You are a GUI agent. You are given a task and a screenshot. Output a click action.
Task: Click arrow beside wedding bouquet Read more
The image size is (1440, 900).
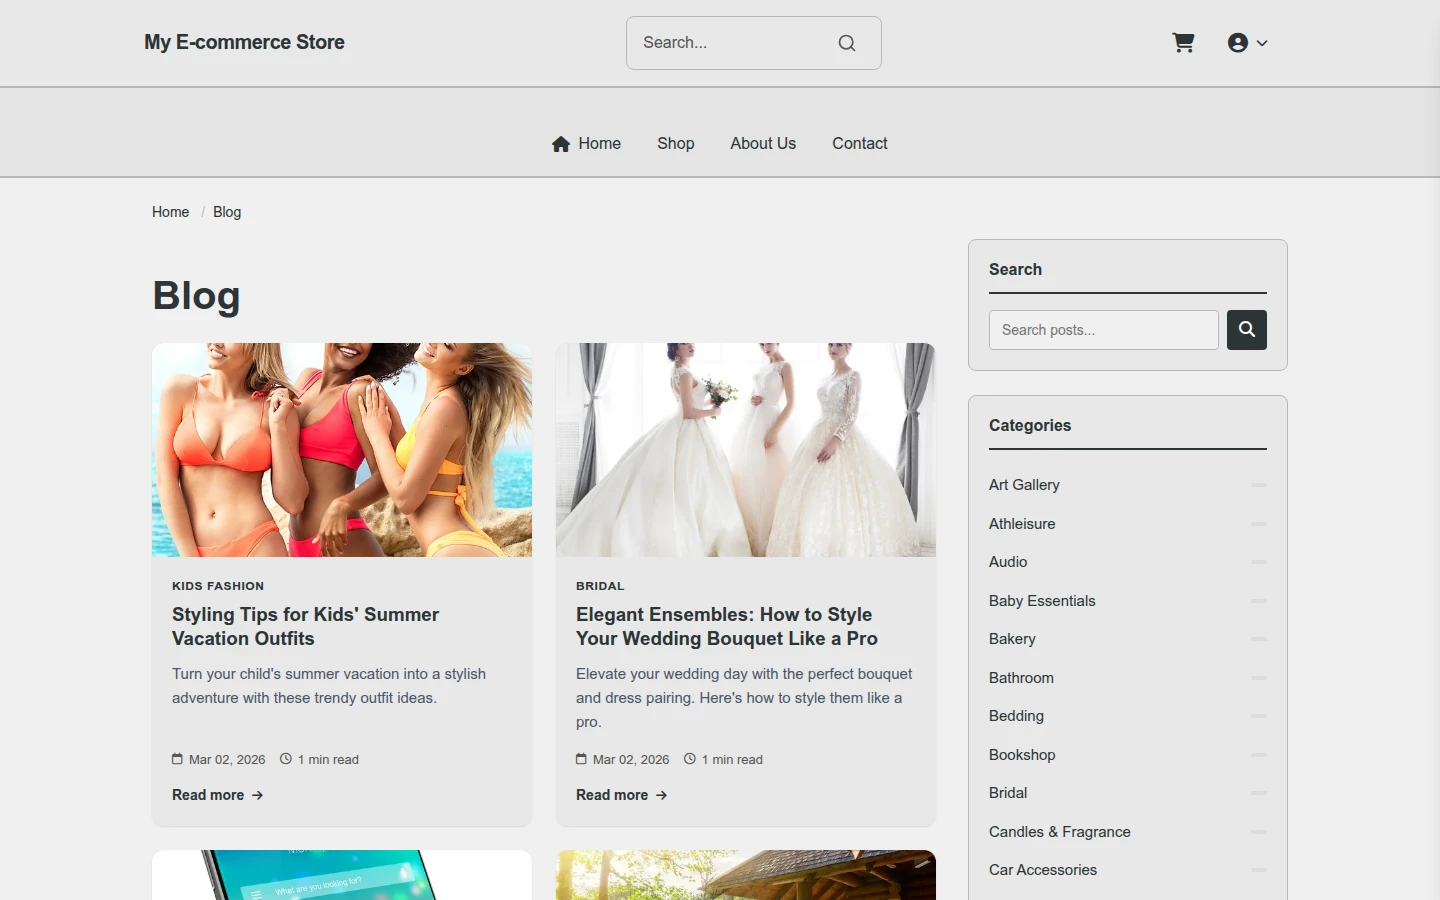[661, 795]
